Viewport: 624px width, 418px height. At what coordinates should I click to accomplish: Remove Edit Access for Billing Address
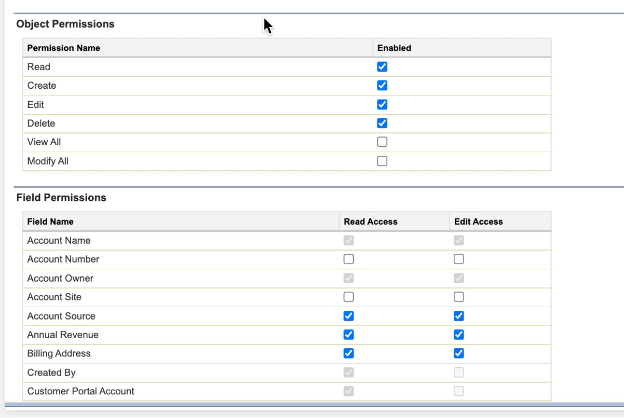pos(459,353)
